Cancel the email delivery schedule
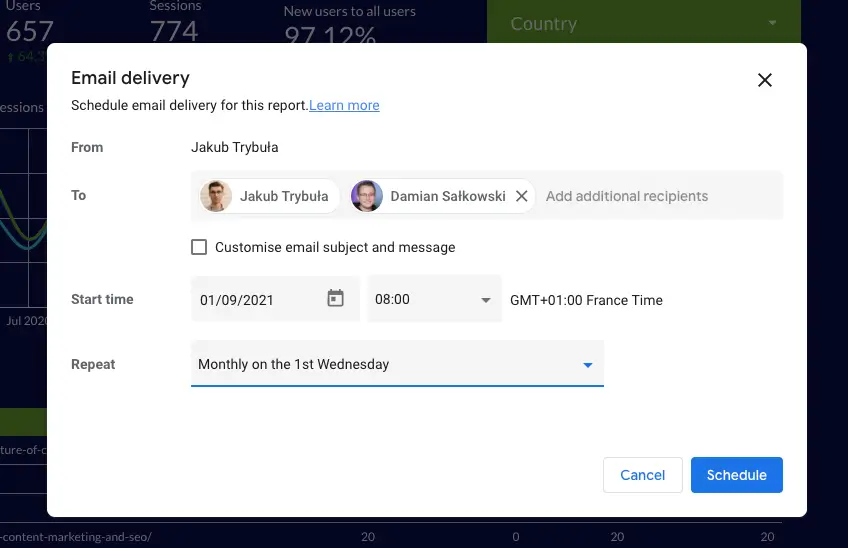The image size is (848, 548). [x=642, y=475]
